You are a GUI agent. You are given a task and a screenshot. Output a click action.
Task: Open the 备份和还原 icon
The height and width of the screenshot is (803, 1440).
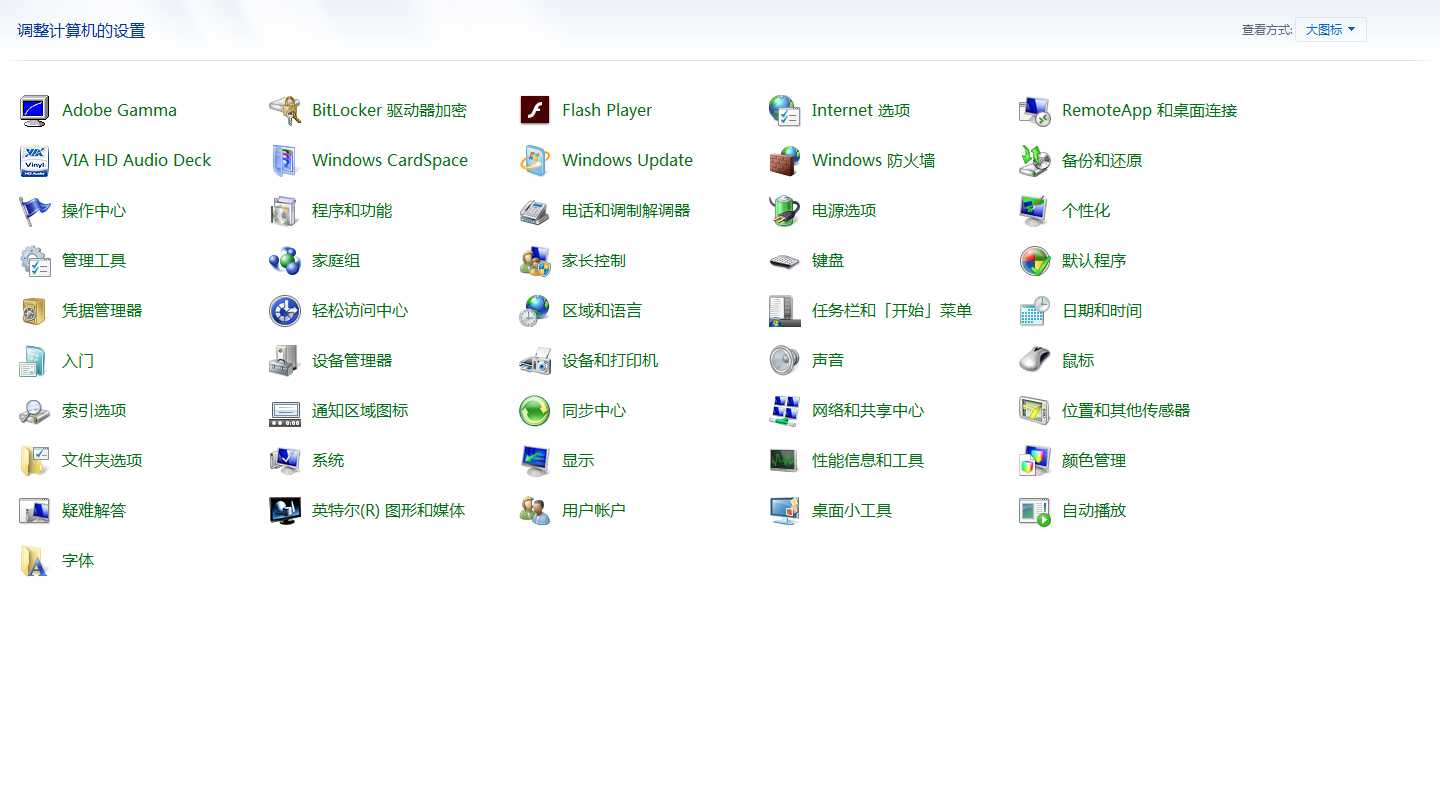tap(1035, 160)
